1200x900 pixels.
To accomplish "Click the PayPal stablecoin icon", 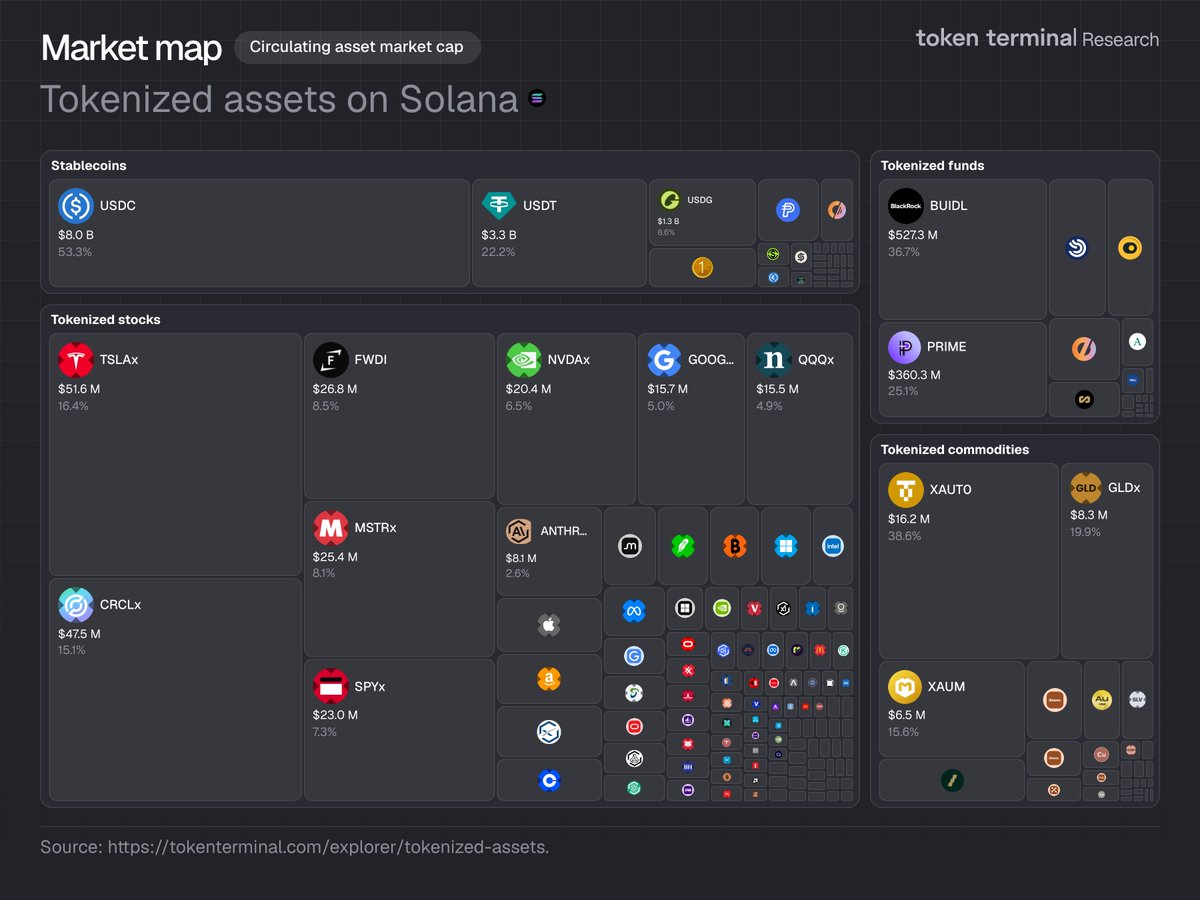I will pos(788,211).
